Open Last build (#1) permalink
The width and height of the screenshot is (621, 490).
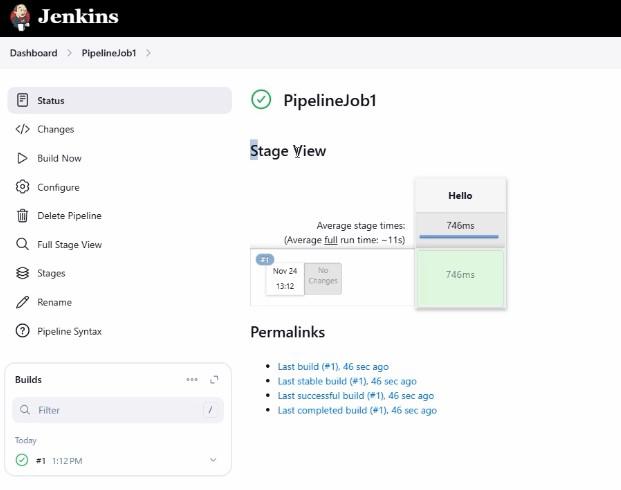click(x=333, y=367)
